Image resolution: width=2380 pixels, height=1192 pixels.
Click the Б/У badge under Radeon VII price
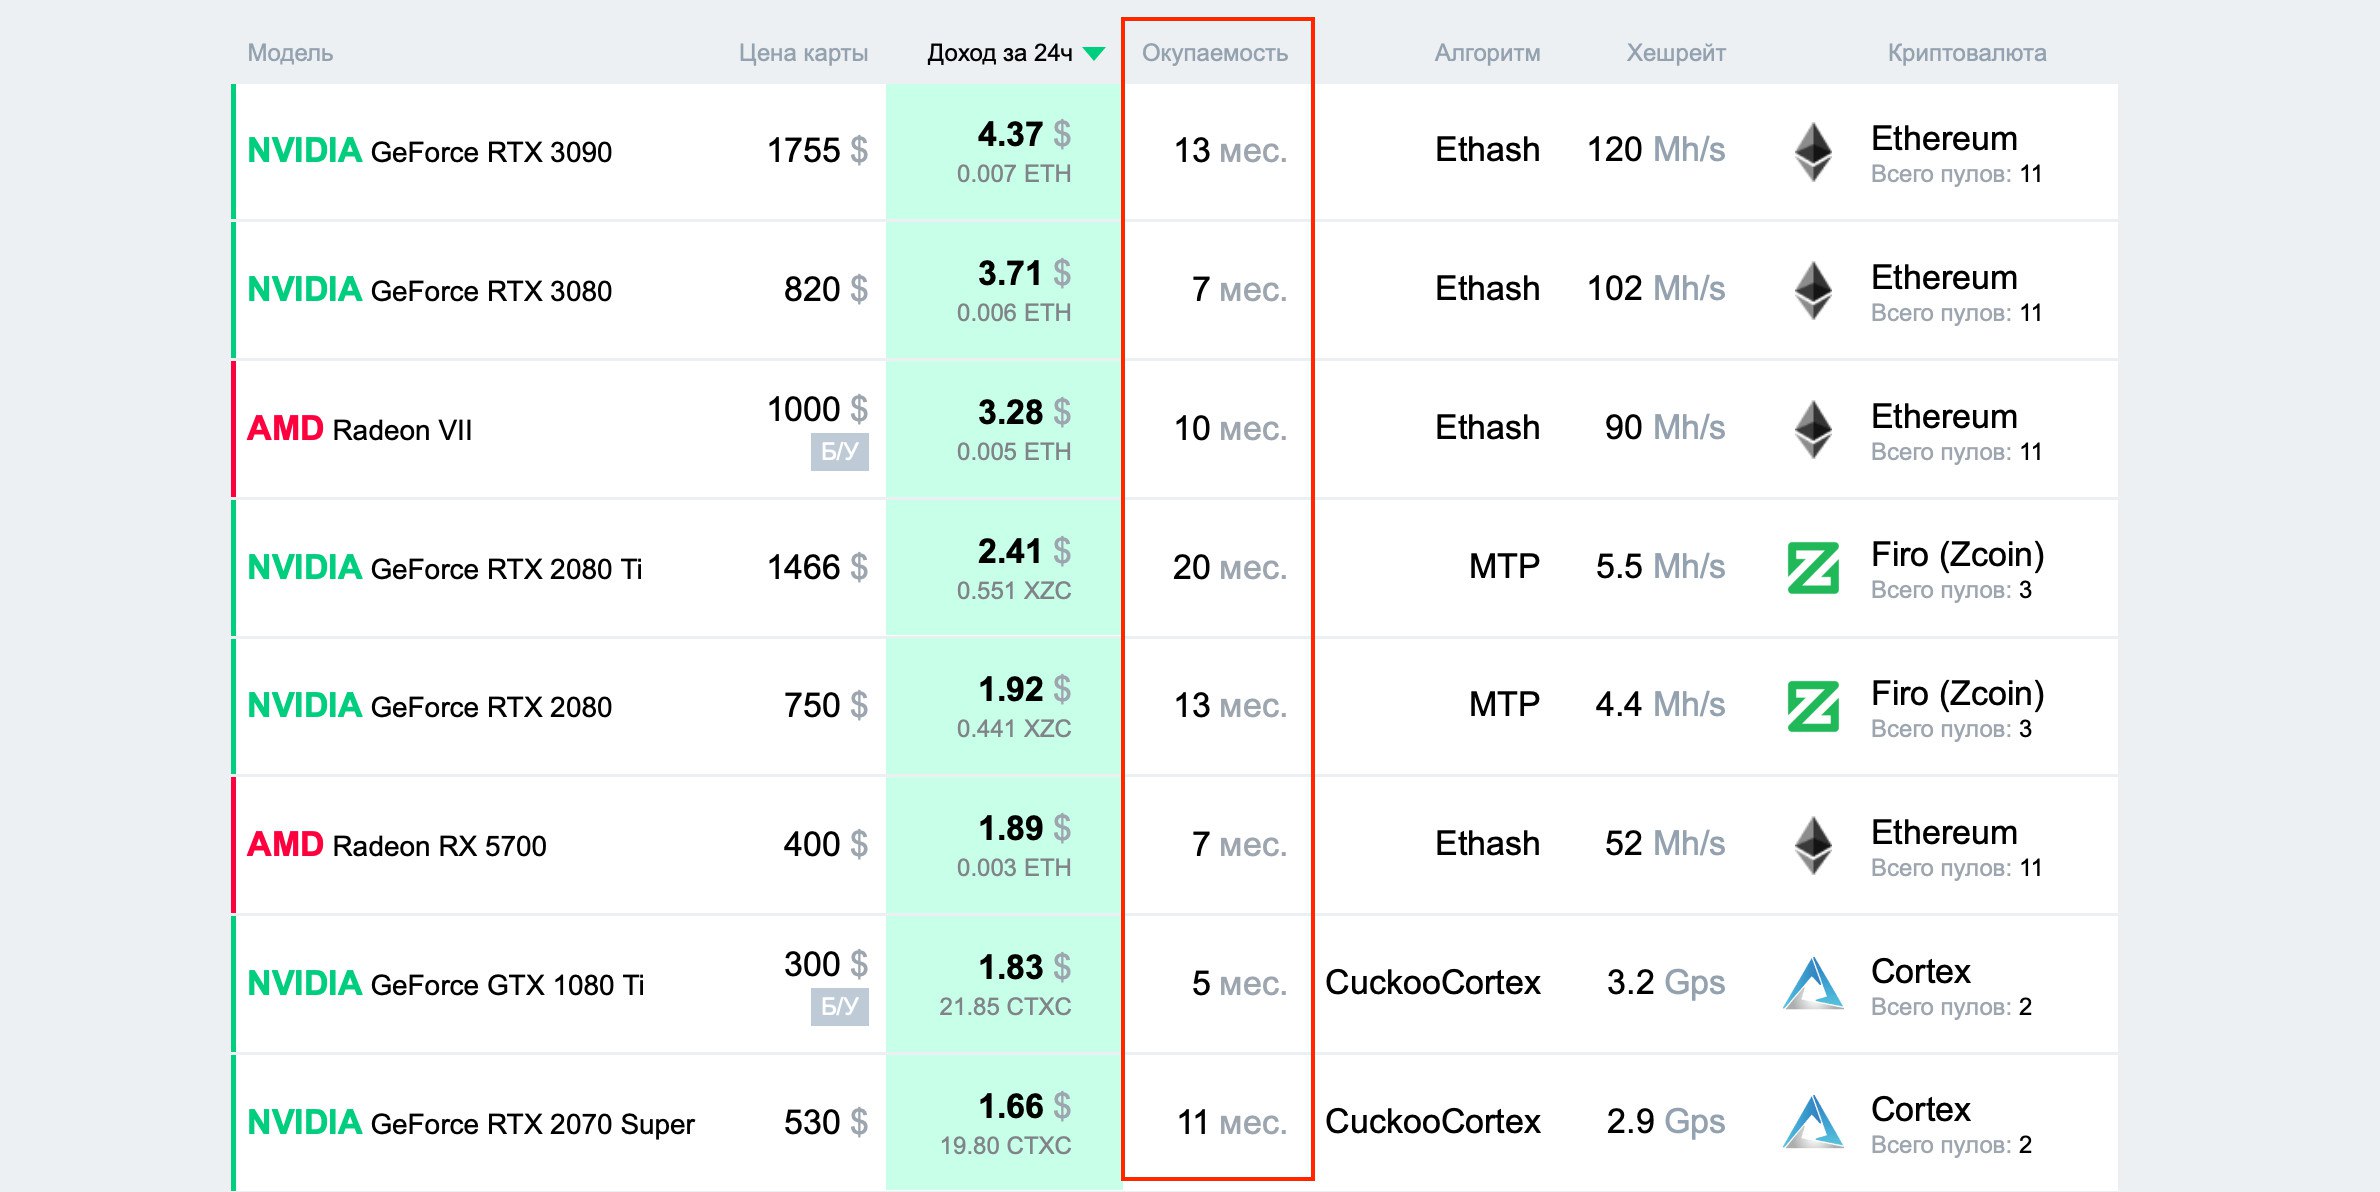tap(839, 452)
